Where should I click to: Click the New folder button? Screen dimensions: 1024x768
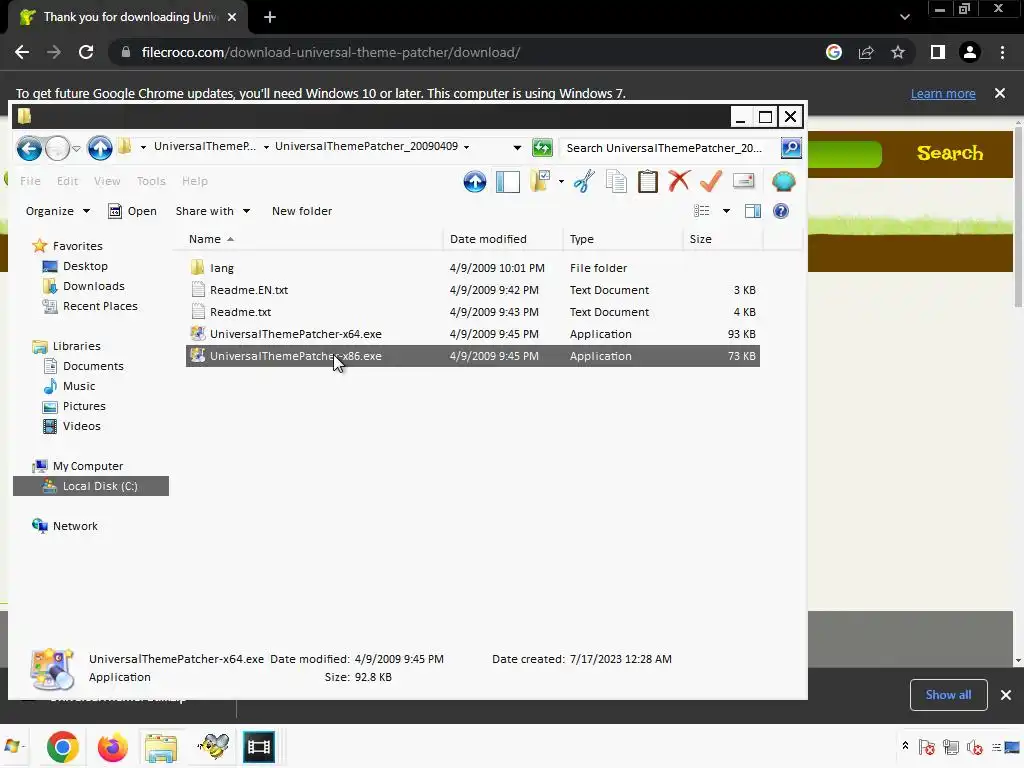pos(302,211)
